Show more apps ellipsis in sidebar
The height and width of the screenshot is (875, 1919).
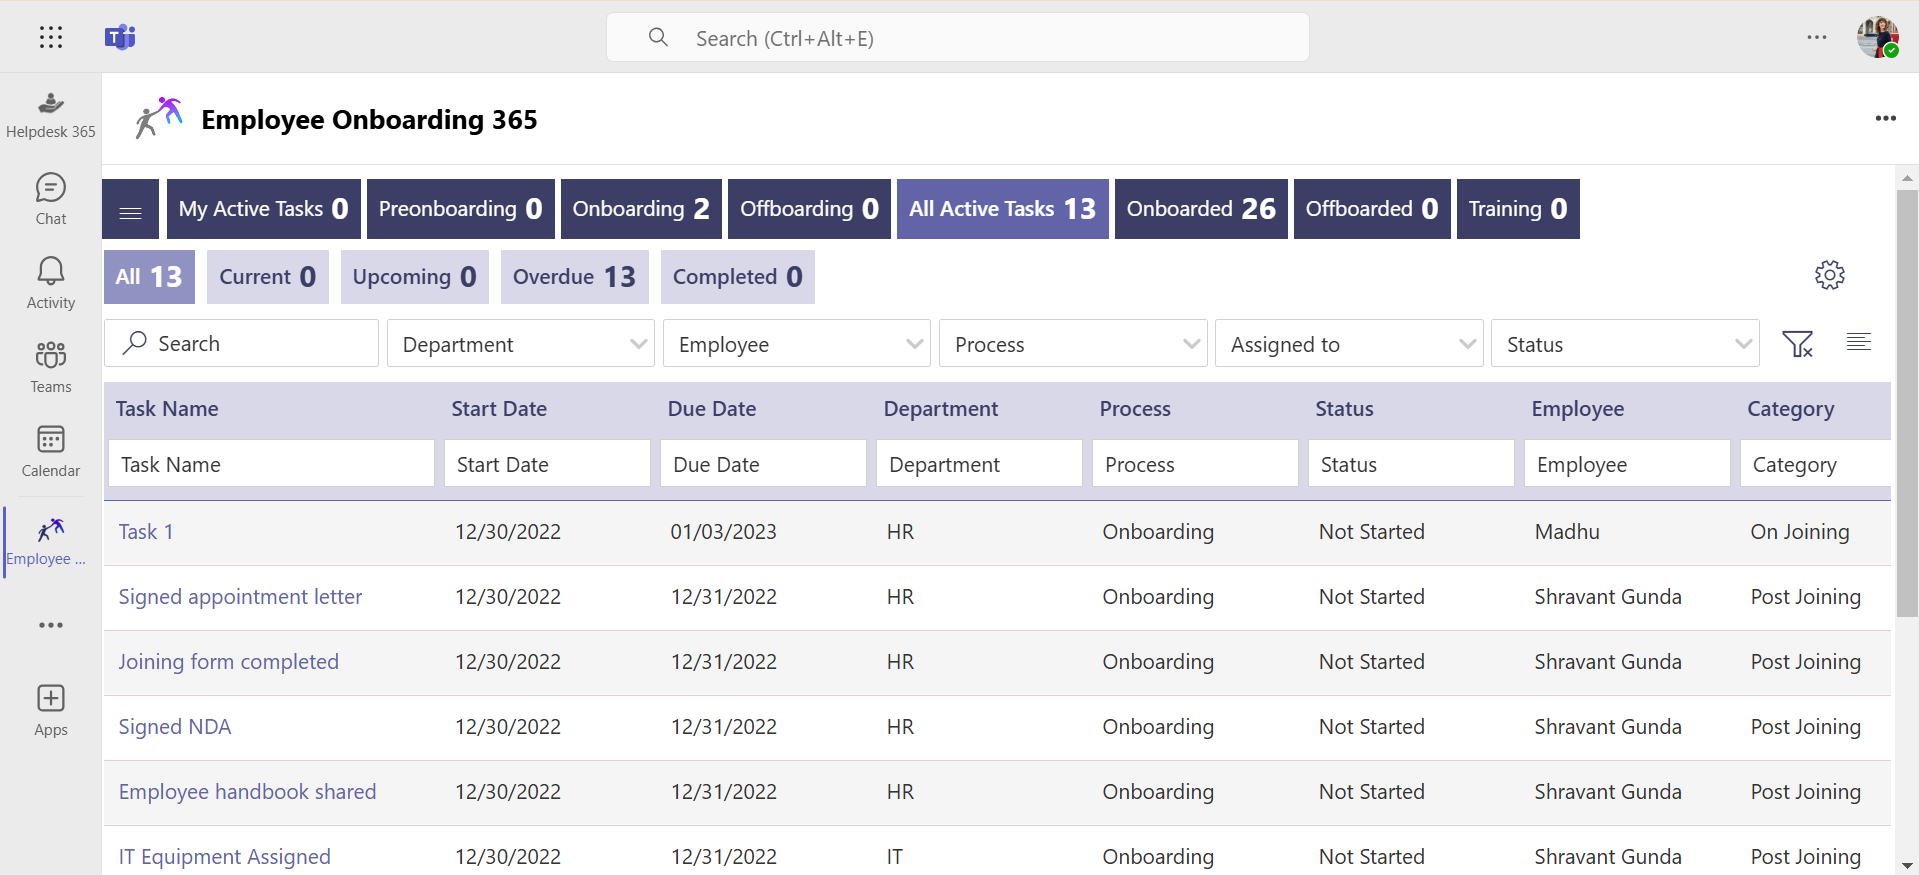tap(51, 625)
